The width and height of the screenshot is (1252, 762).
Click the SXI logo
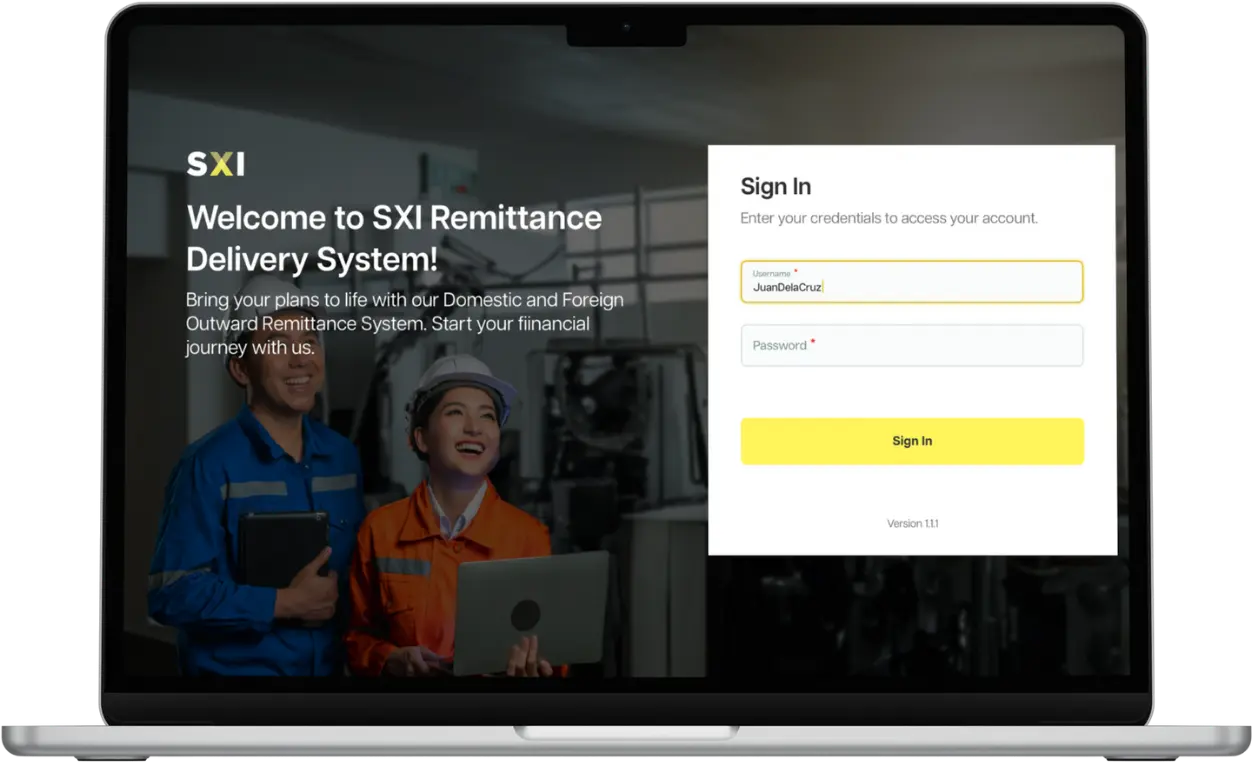click(215, 164)
